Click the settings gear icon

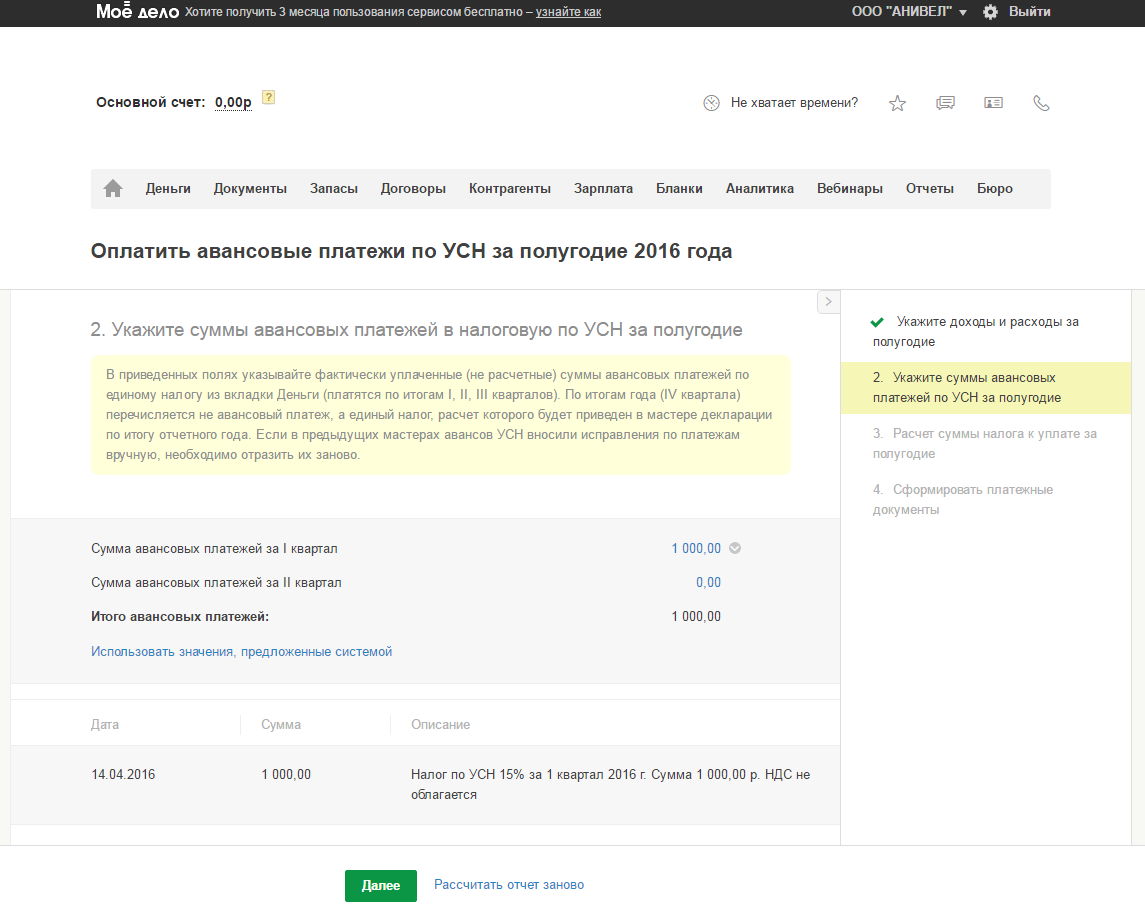pyautogui.click(x=990, y=12)
